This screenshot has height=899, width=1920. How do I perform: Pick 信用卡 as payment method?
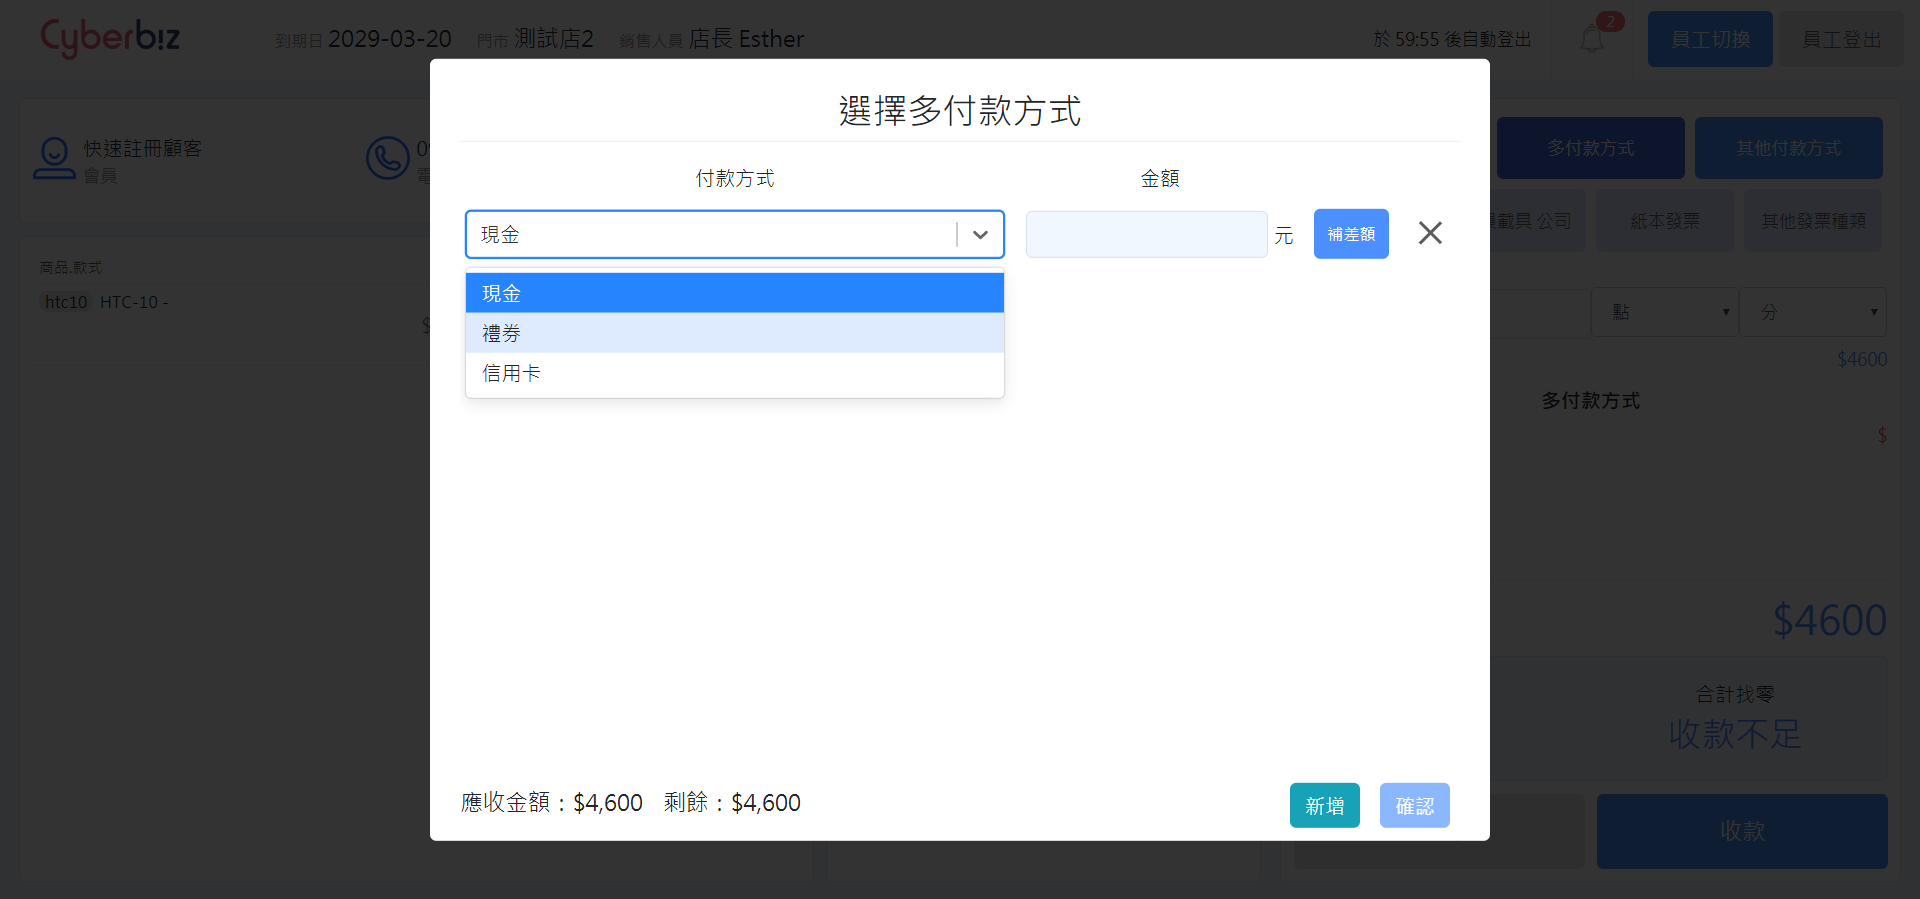coord(734,373)
